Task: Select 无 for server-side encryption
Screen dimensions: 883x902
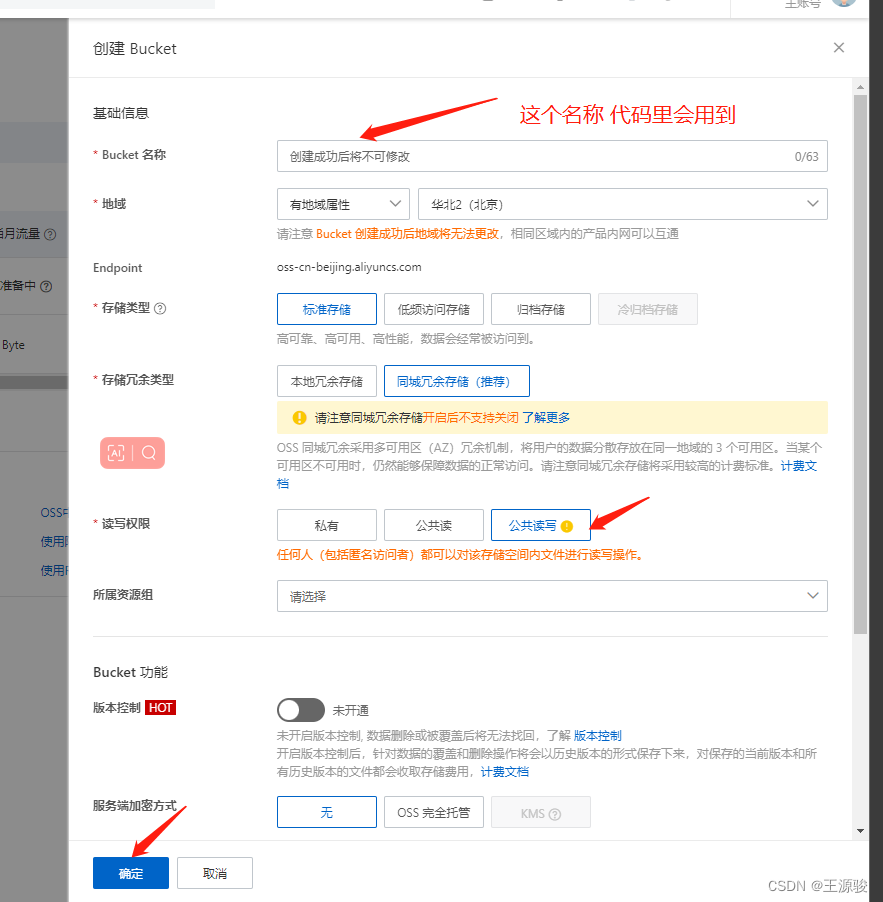Action: (x=326, y=812)
